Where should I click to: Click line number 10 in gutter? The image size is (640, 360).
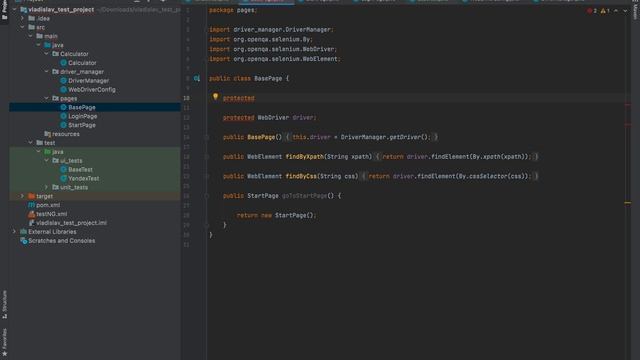coord(186,98)
